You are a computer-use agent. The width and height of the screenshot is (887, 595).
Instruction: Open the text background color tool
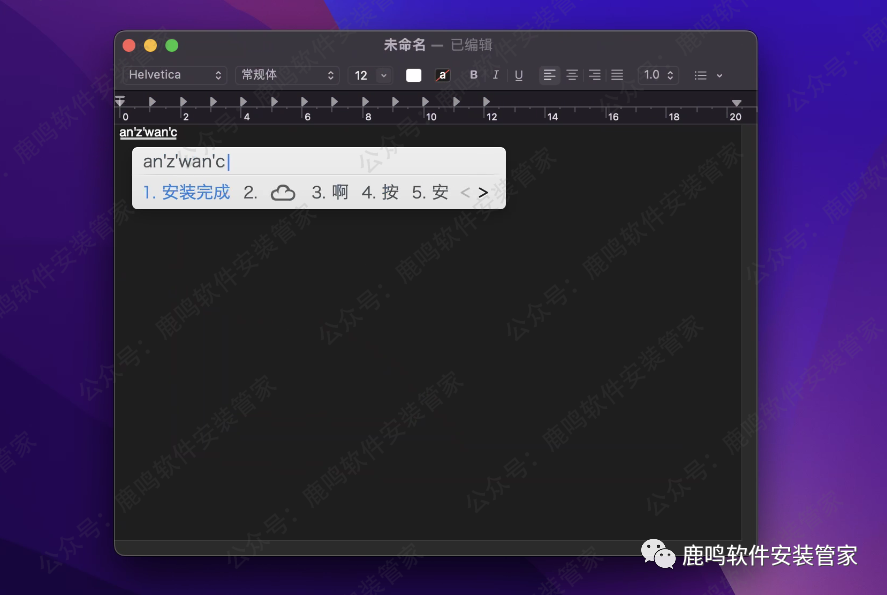442,74
